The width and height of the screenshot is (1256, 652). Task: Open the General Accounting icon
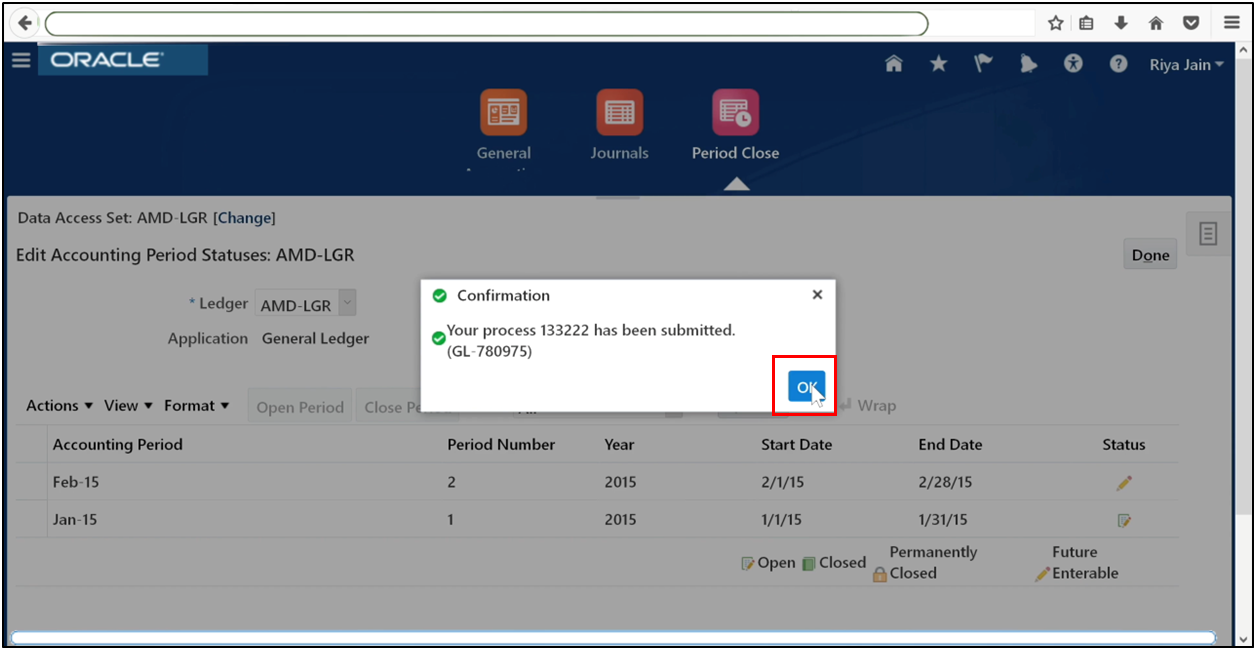pos(503,111)
